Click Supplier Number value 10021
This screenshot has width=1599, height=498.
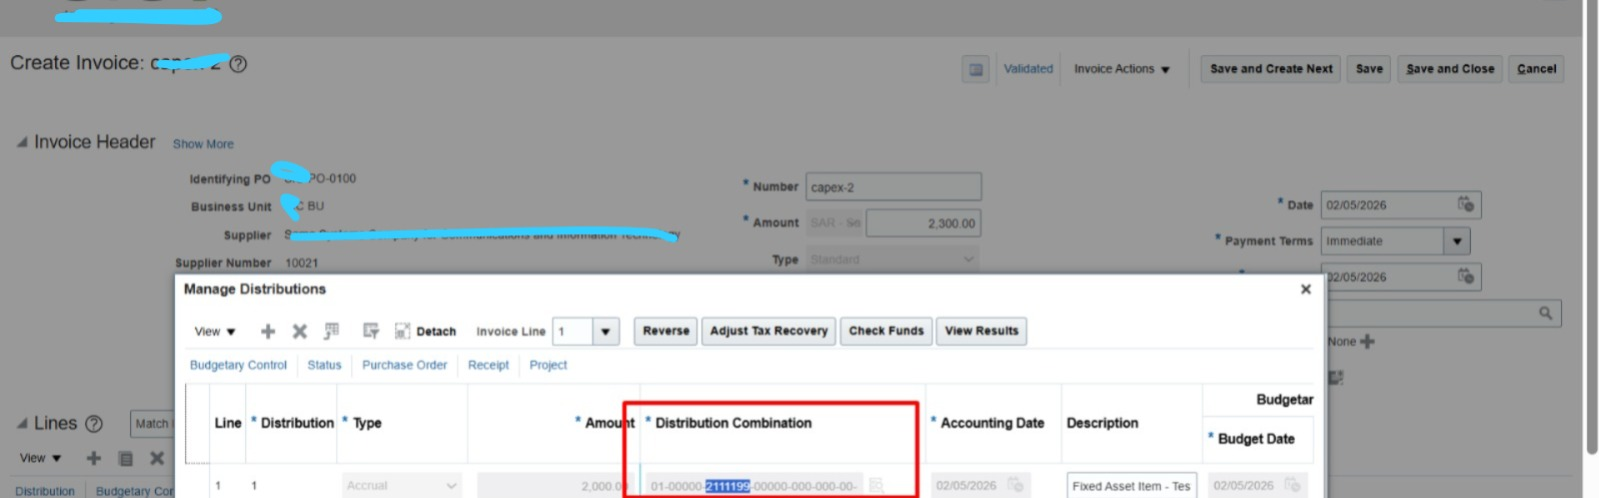301,263
